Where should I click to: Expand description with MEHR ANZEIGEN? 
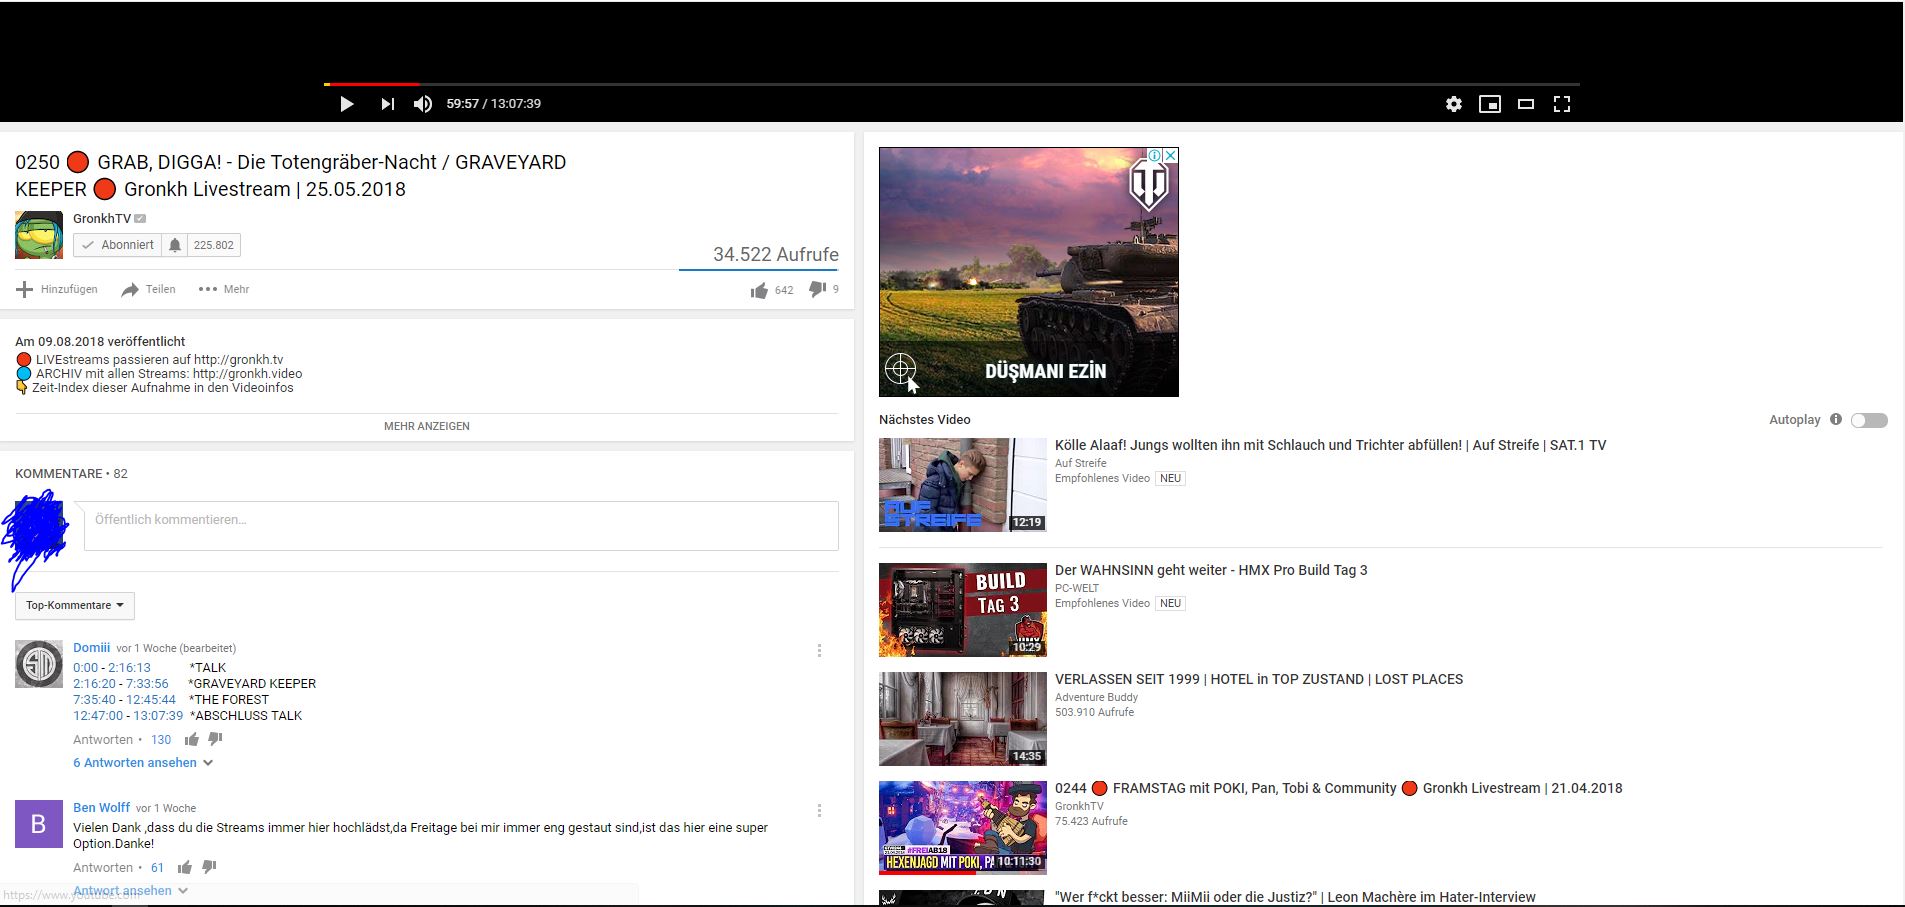[427, 426]
